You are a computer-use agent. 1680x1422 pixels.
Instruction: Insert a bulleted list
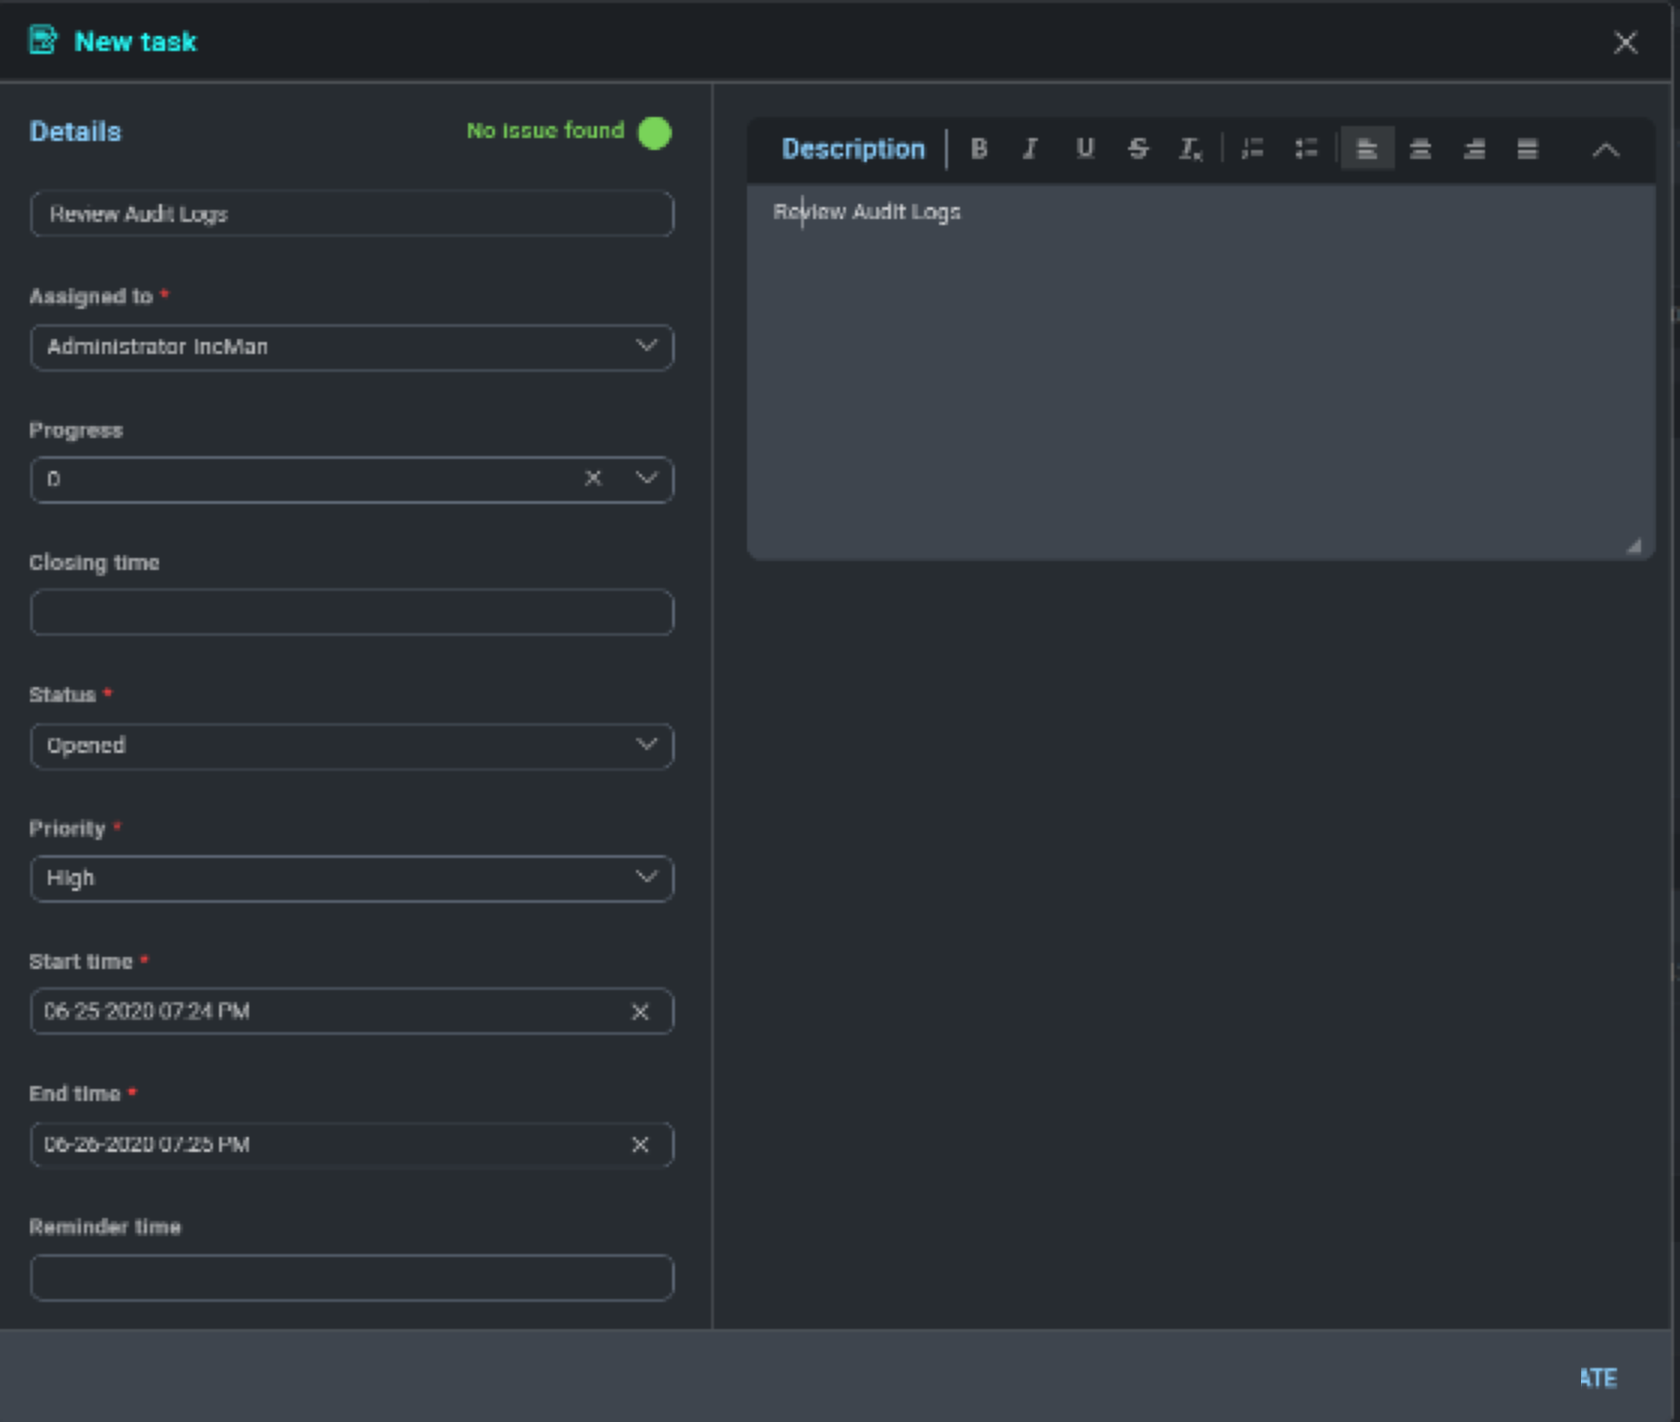pos(1306,149)
